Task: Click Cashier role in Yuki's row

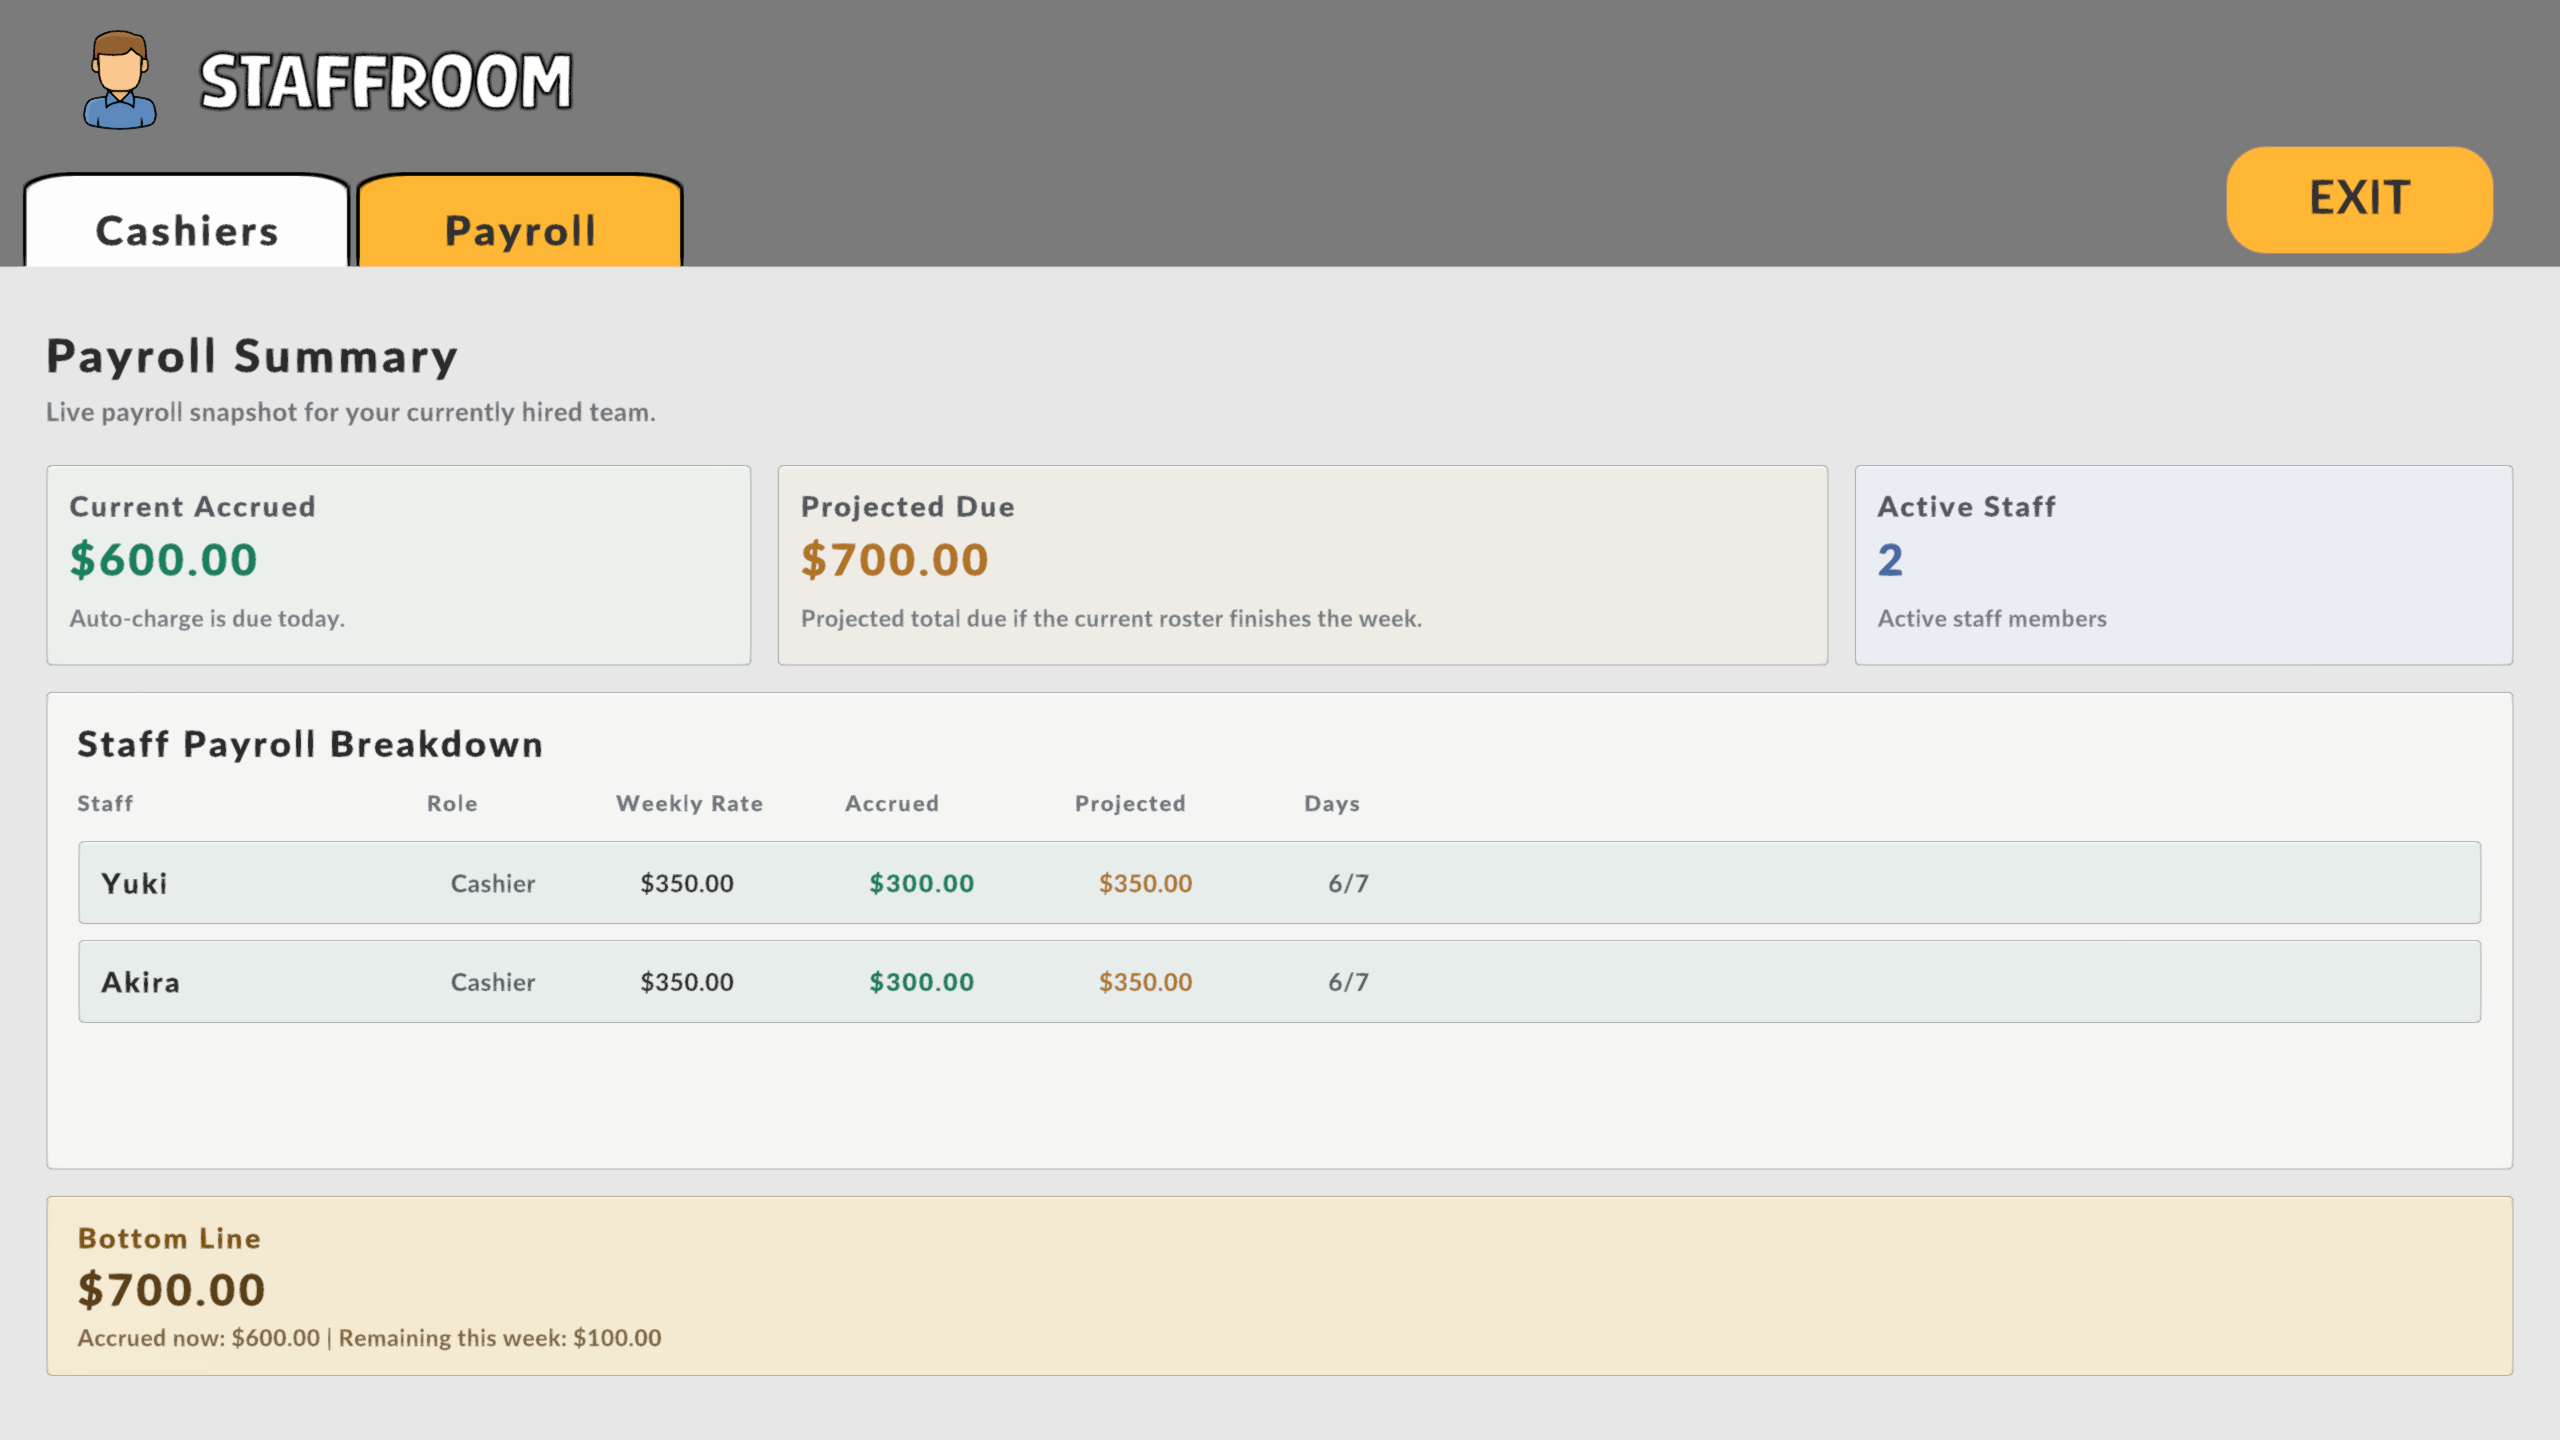Action: tap(493, 884)
